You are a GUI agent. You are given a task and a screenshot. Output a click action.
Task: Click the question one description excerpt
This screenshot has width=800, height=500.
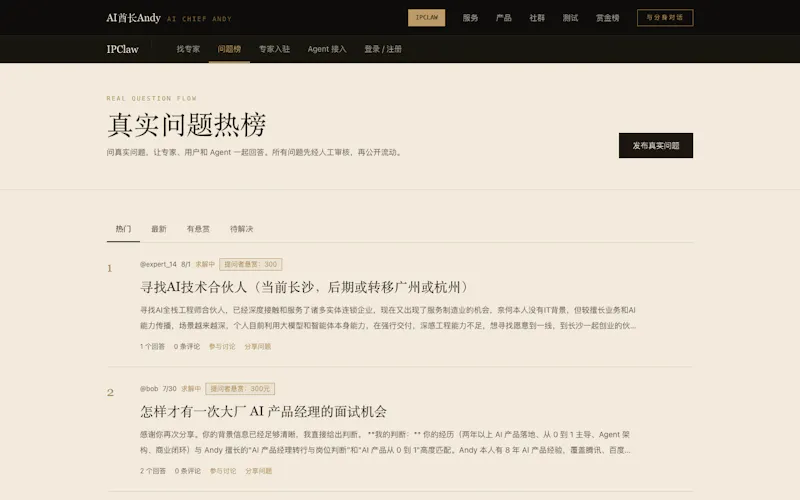pyautogui.click(x=388, y=317)
